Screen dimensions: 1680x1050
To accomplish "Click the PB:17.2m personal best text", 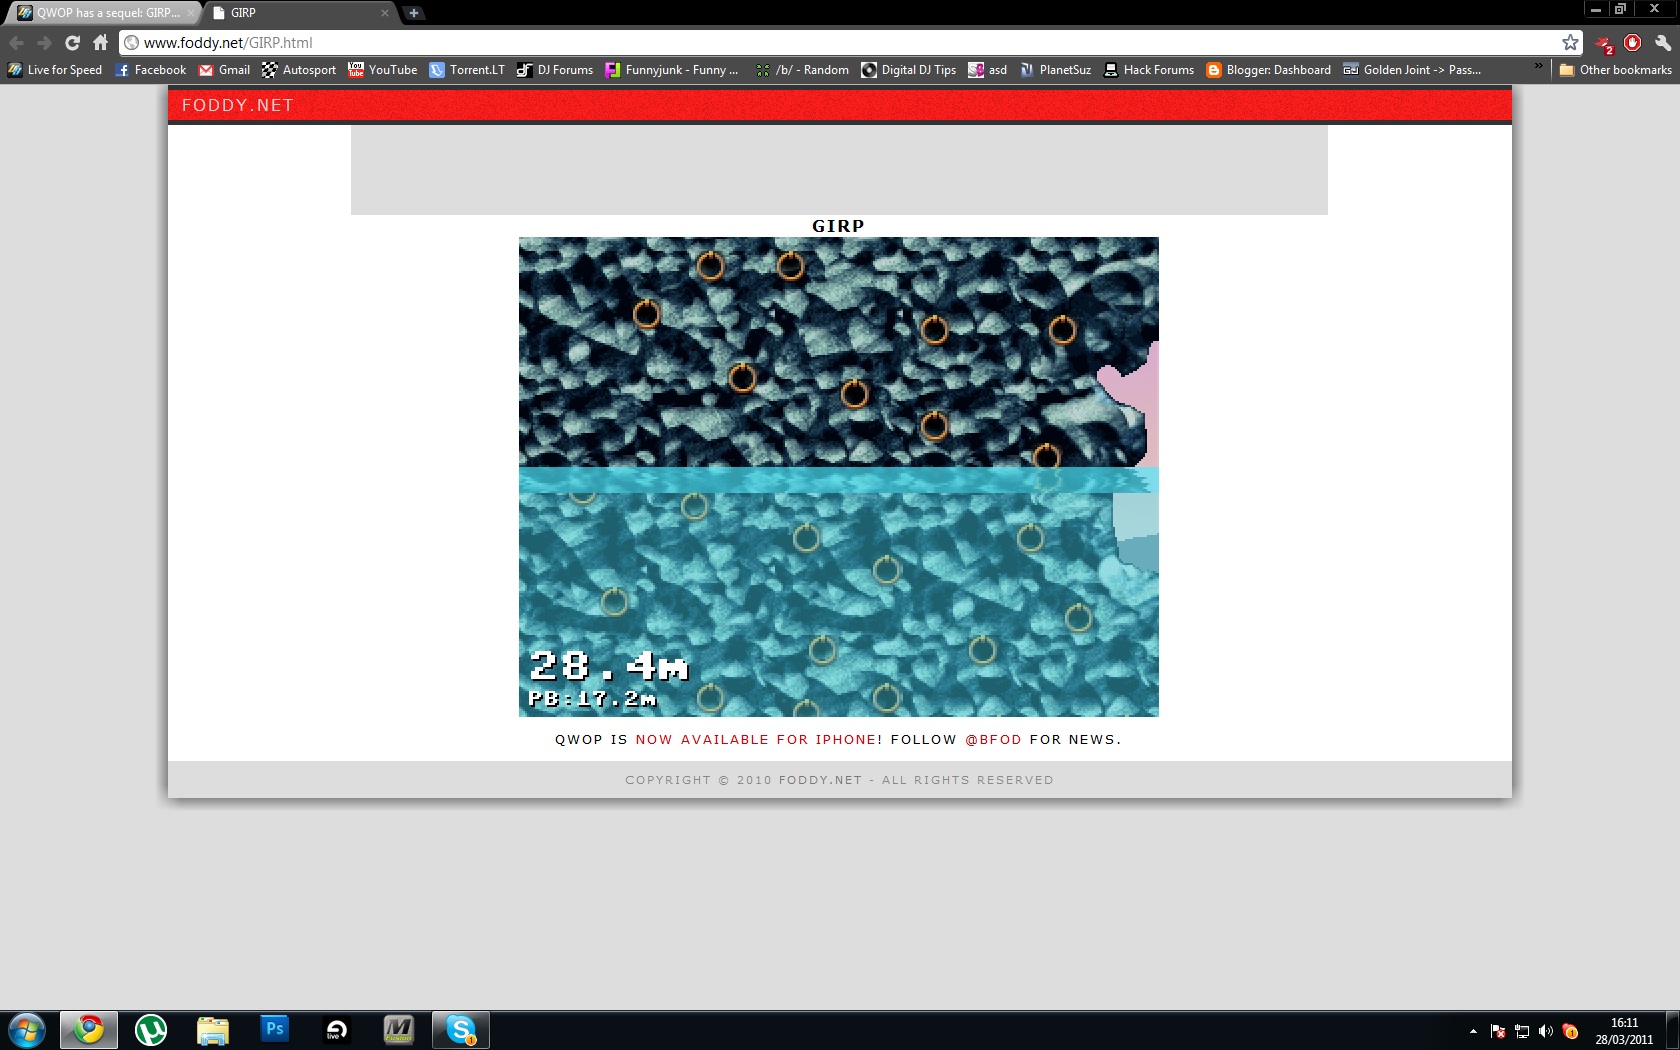I will coord(592,698).
